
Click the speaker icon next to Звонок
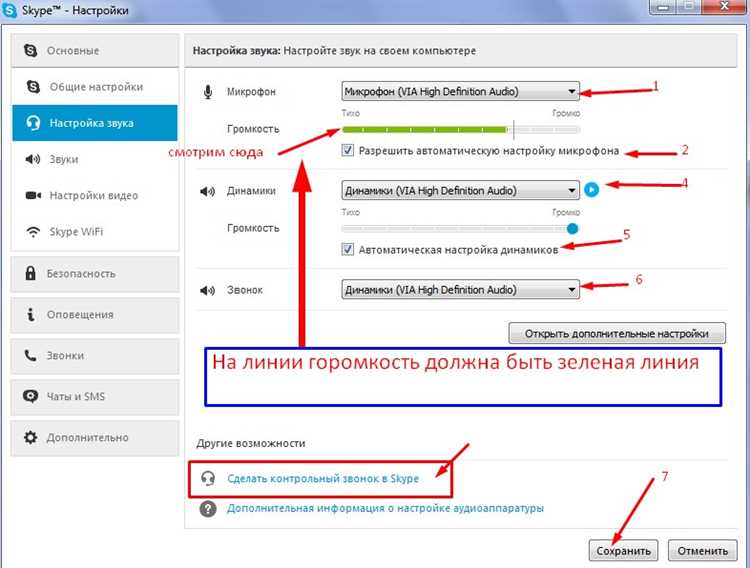click(x=208, y=290)
